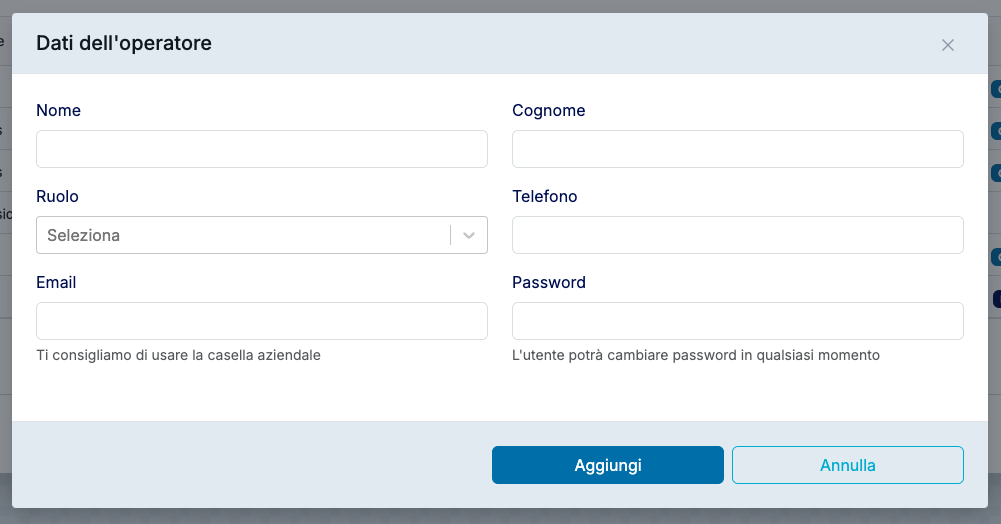Focus the Password input field

tap(737, 321)
